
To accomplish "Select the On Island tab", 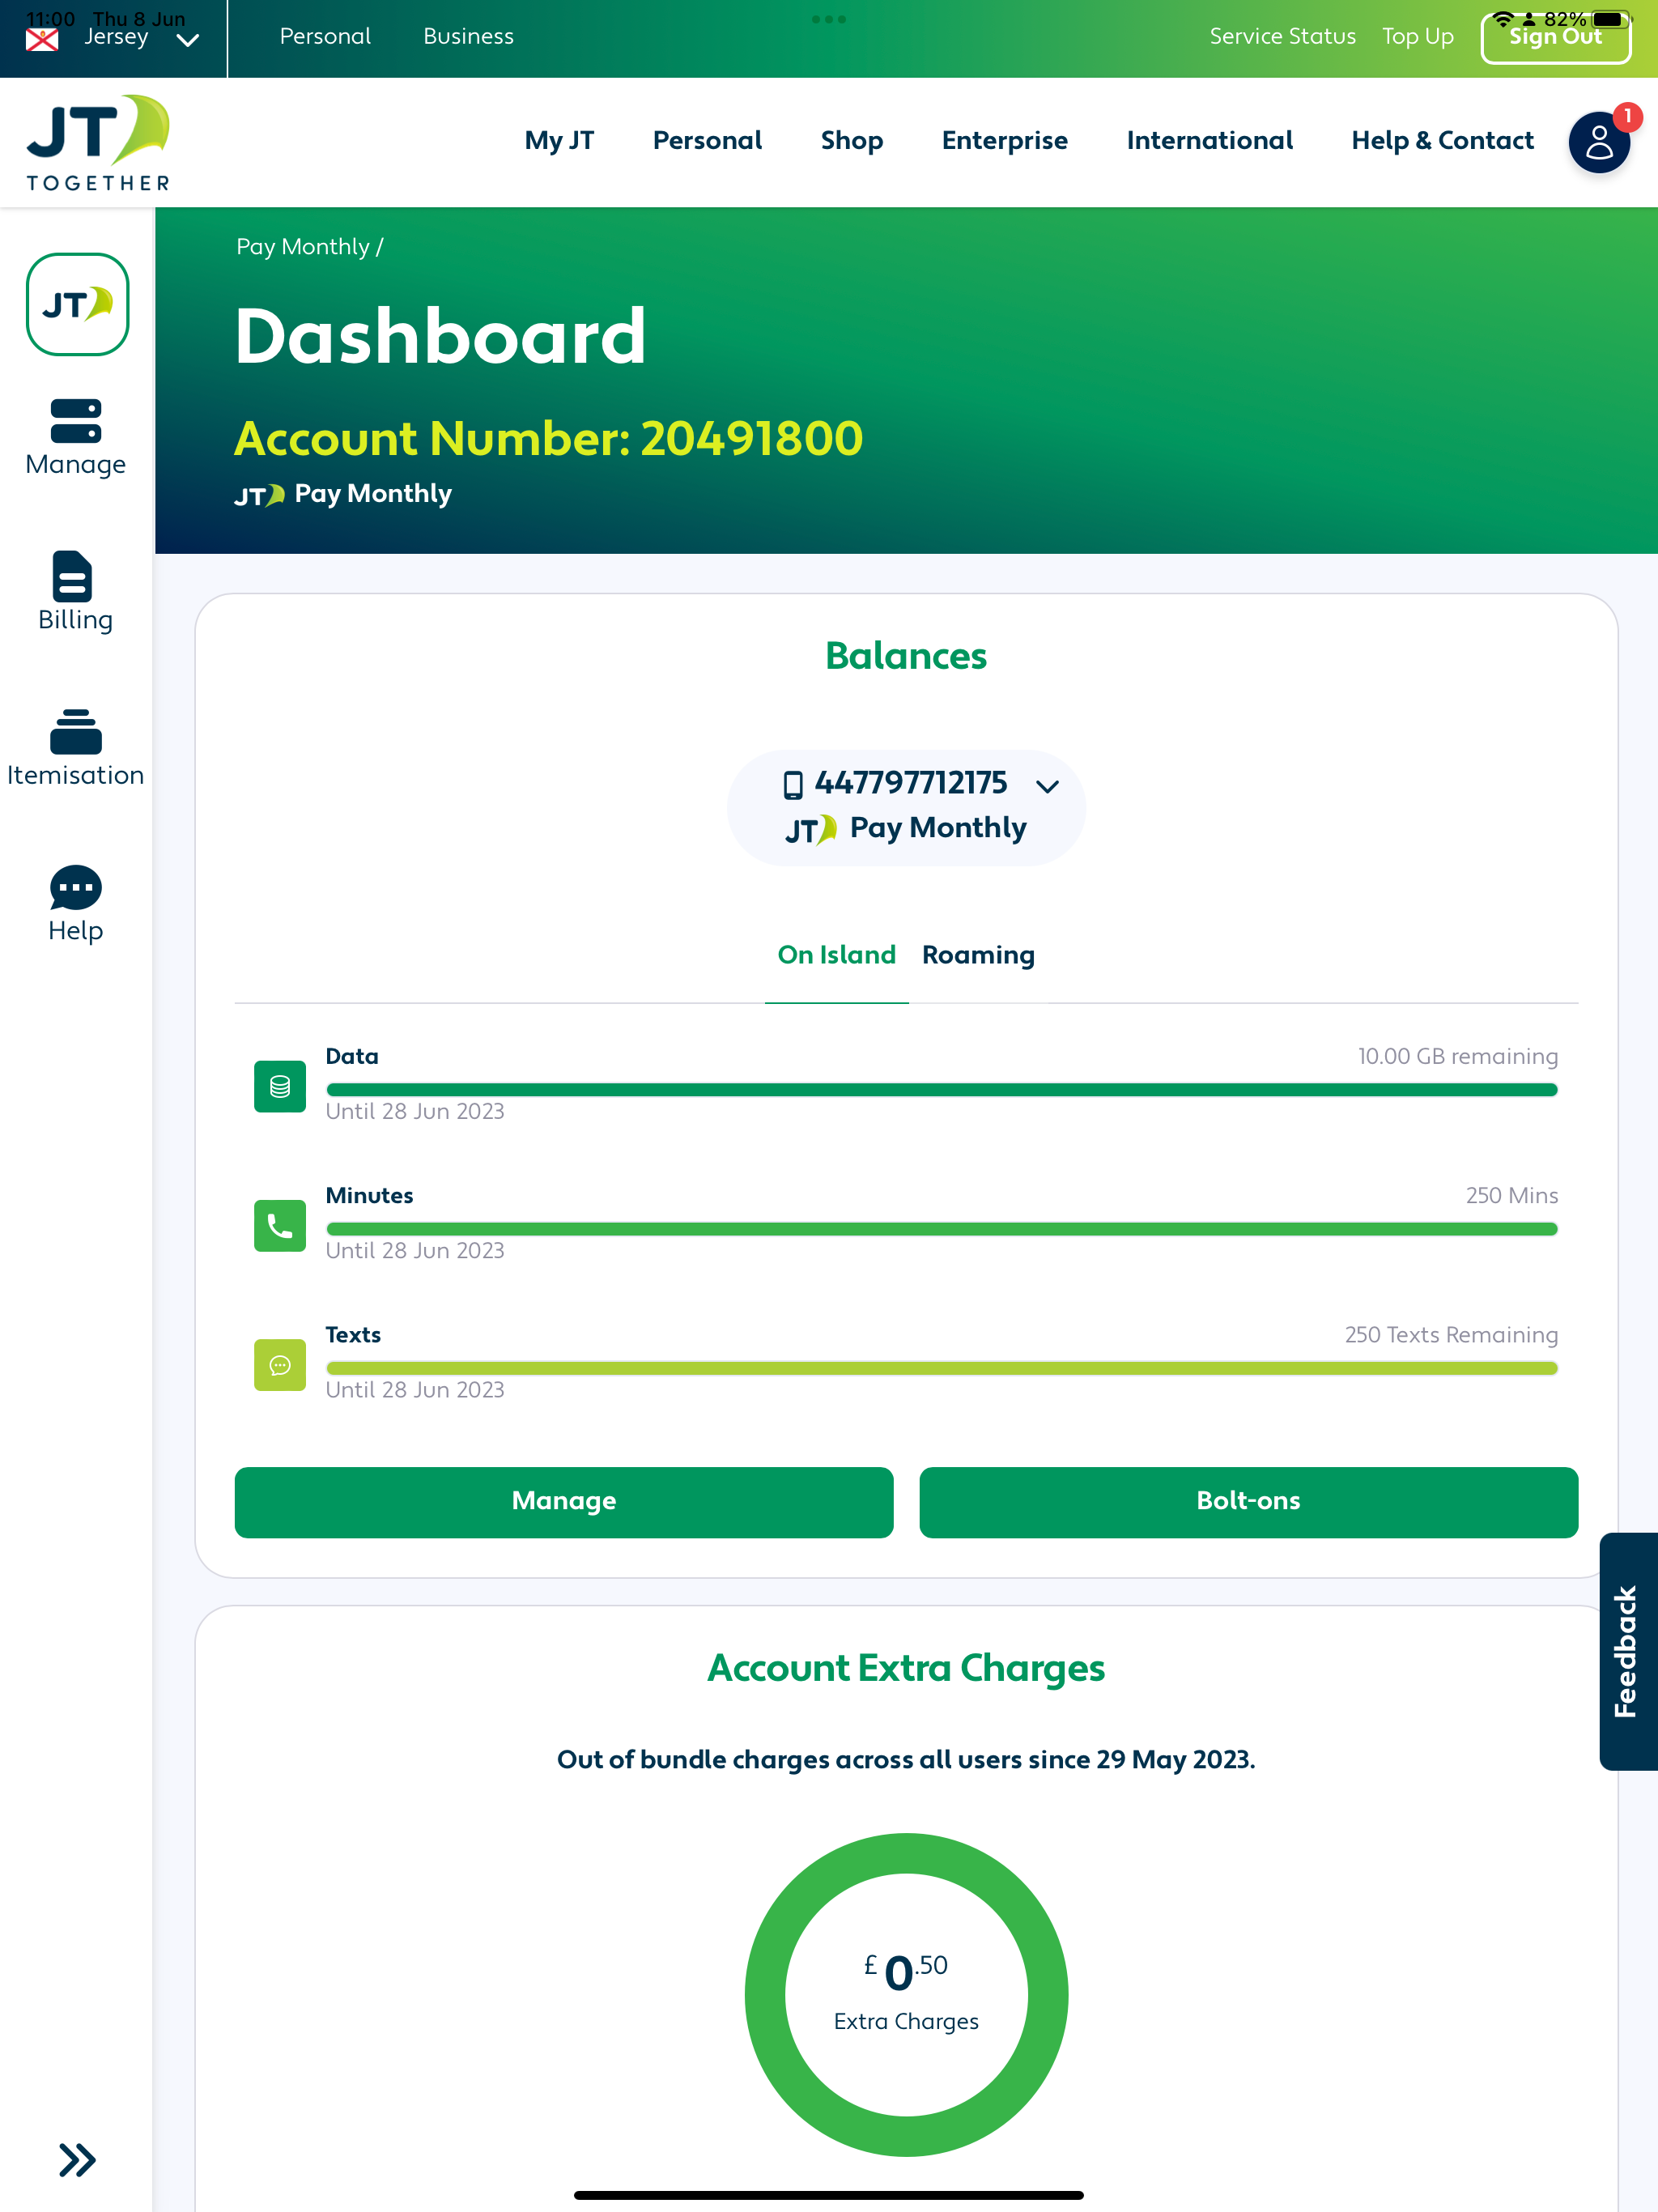I will (x=836, y=955).
